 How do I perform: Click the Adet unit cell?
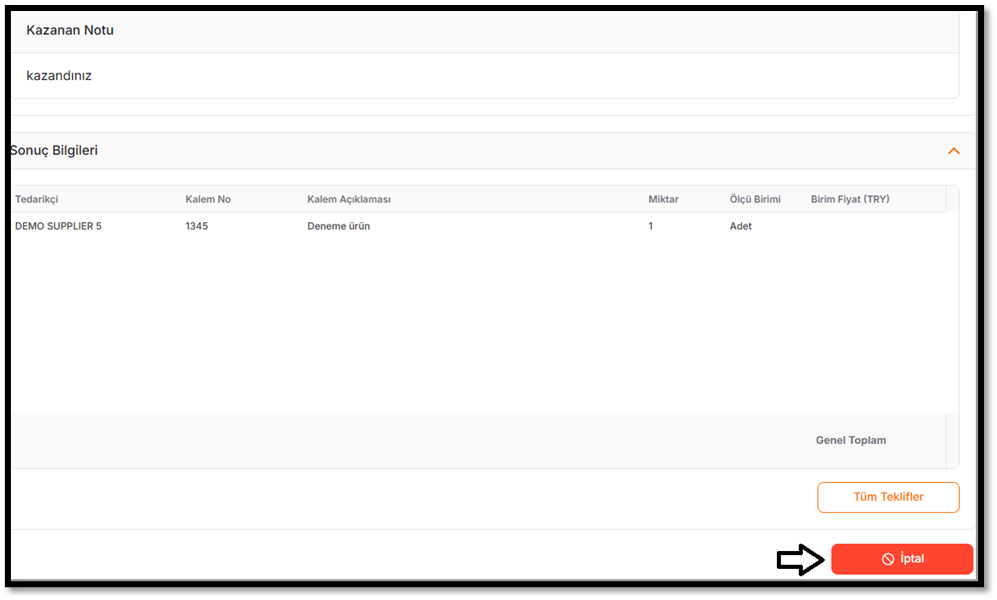pyautogui.click(x=741, y=226)
